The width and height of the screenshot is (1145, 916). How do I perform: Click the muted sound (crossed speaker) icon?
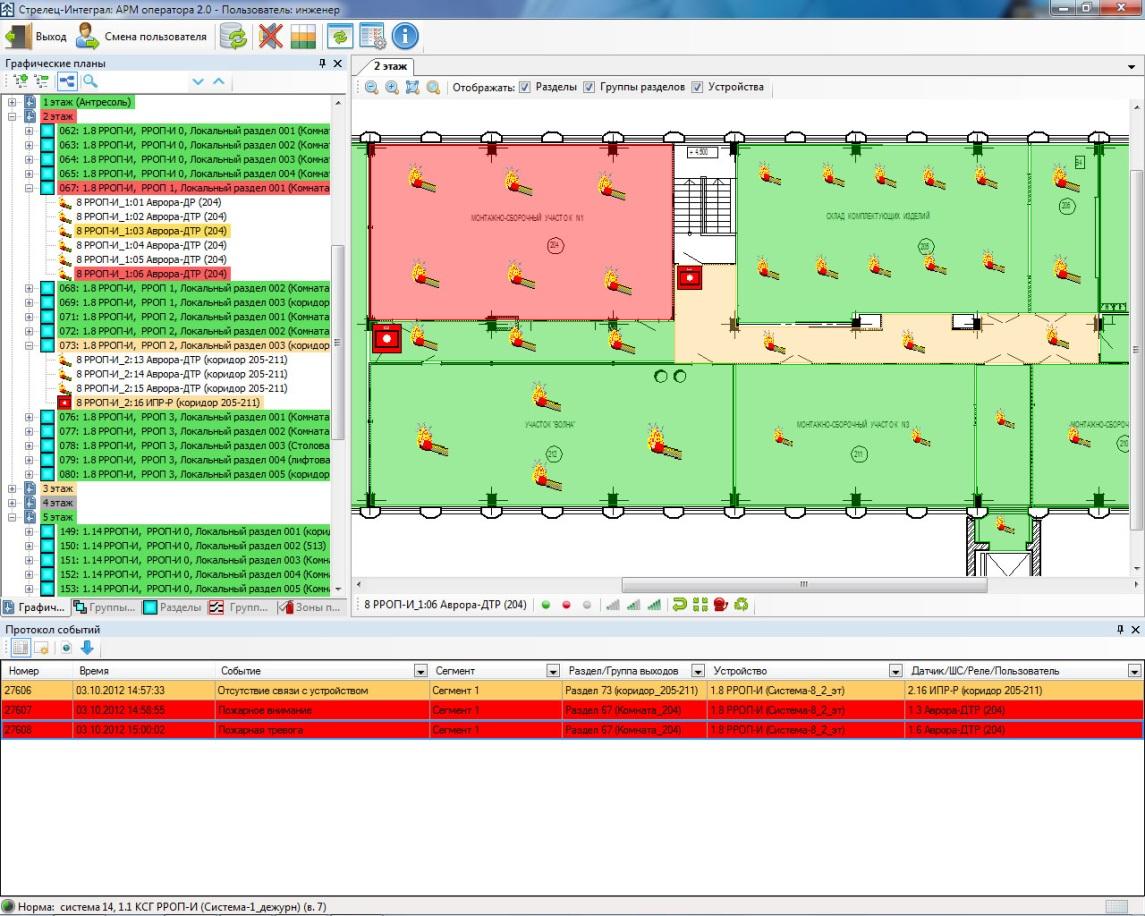270,36
